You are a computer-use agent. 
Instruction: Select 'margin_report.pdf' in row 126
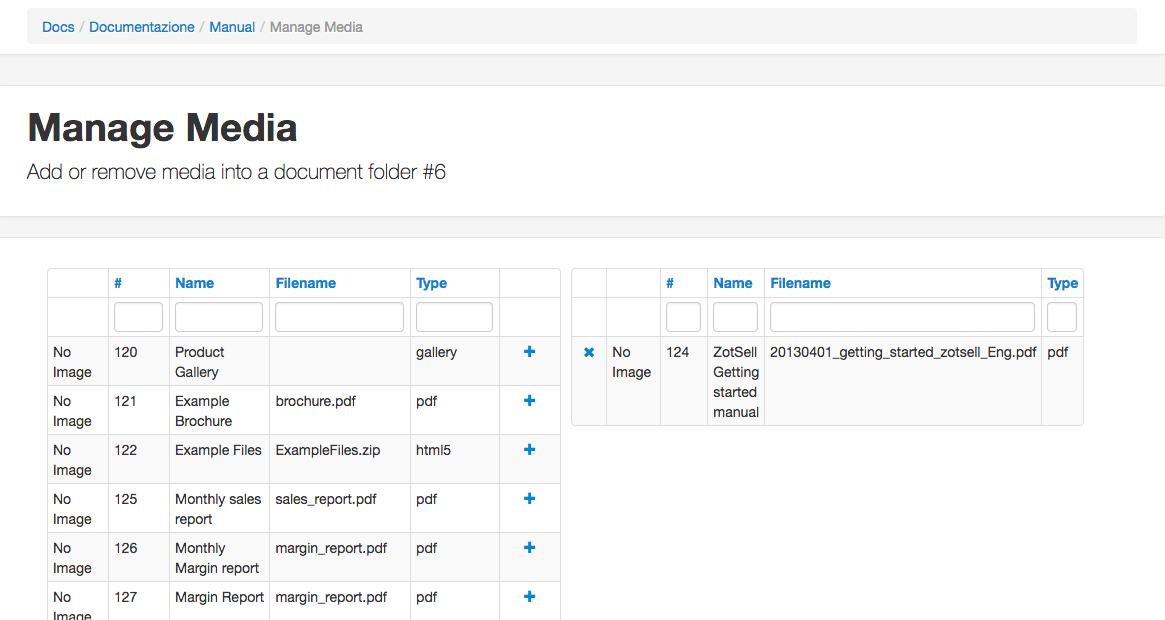click(331, 549)
